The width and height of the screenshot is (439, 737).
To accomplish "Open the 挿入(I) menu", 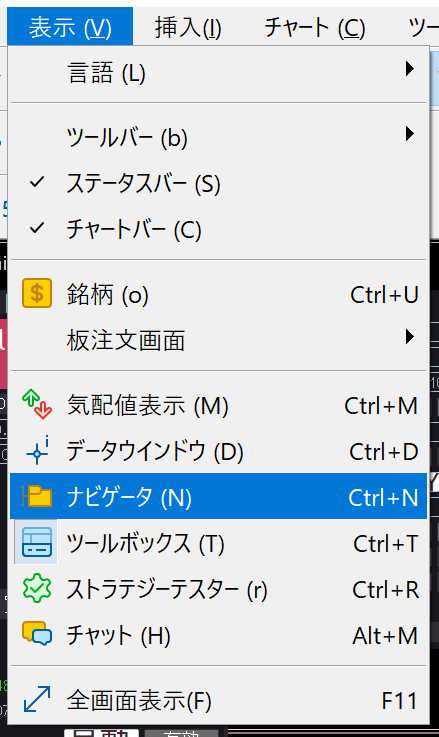I will pyautogui.click(x=188, y=28).
